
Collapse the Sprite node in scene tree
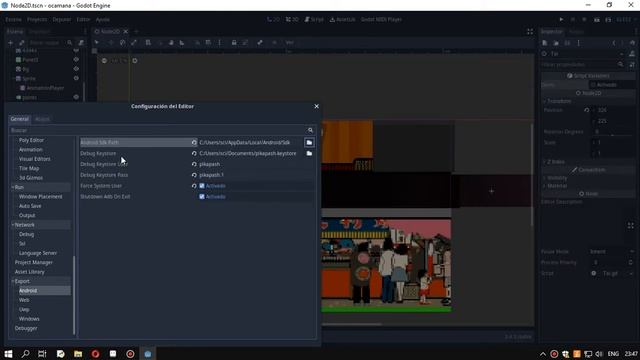tap(13, 78)
